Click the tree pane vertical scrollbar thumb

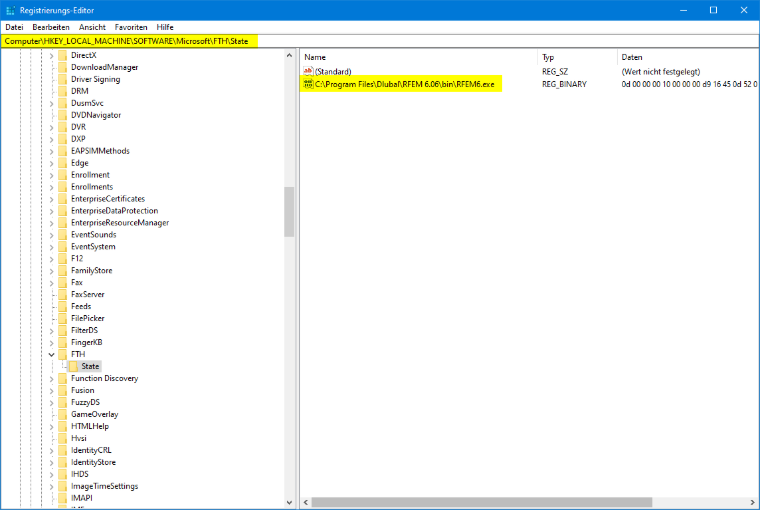coord(289,212)
